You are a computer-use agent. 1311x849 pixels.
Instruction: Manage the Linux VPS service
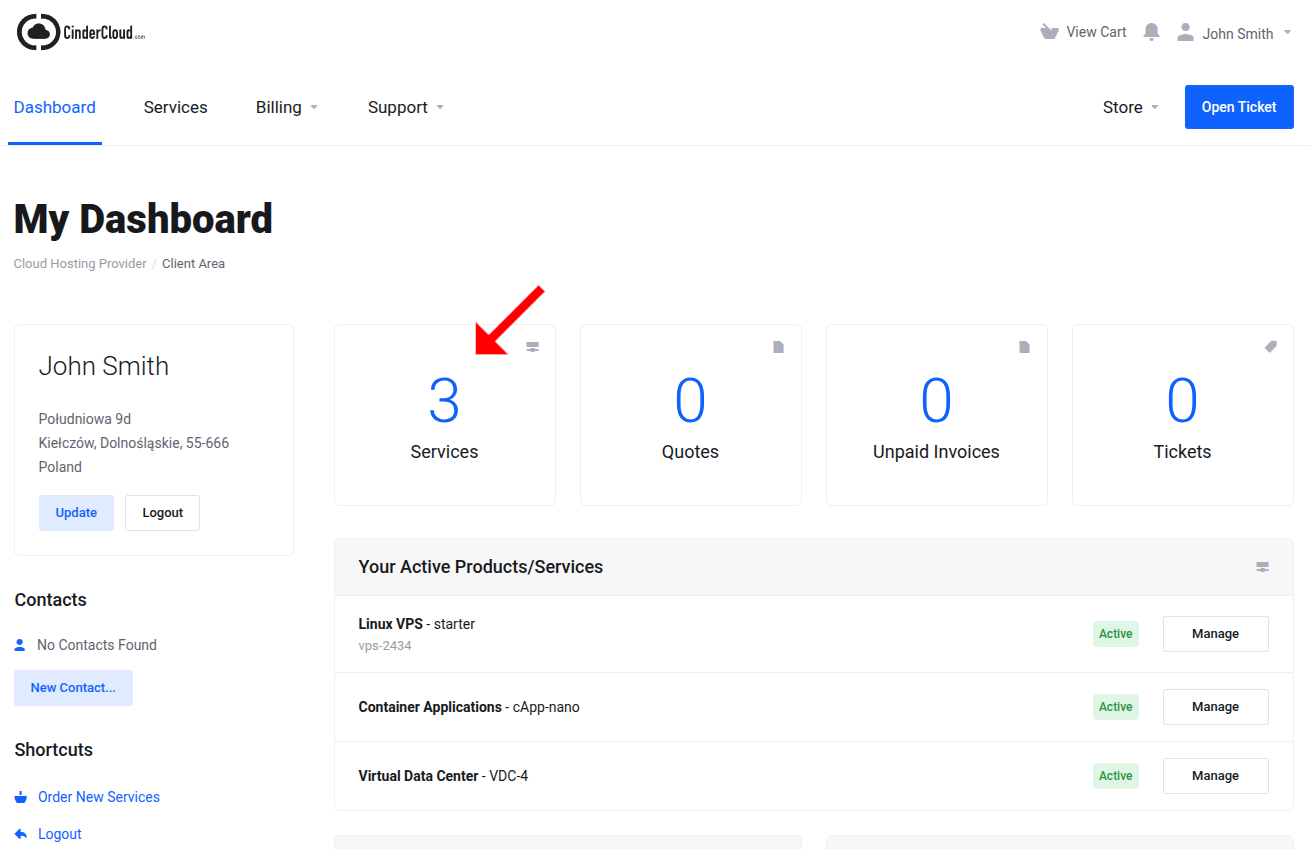[x=1215, y=634]
